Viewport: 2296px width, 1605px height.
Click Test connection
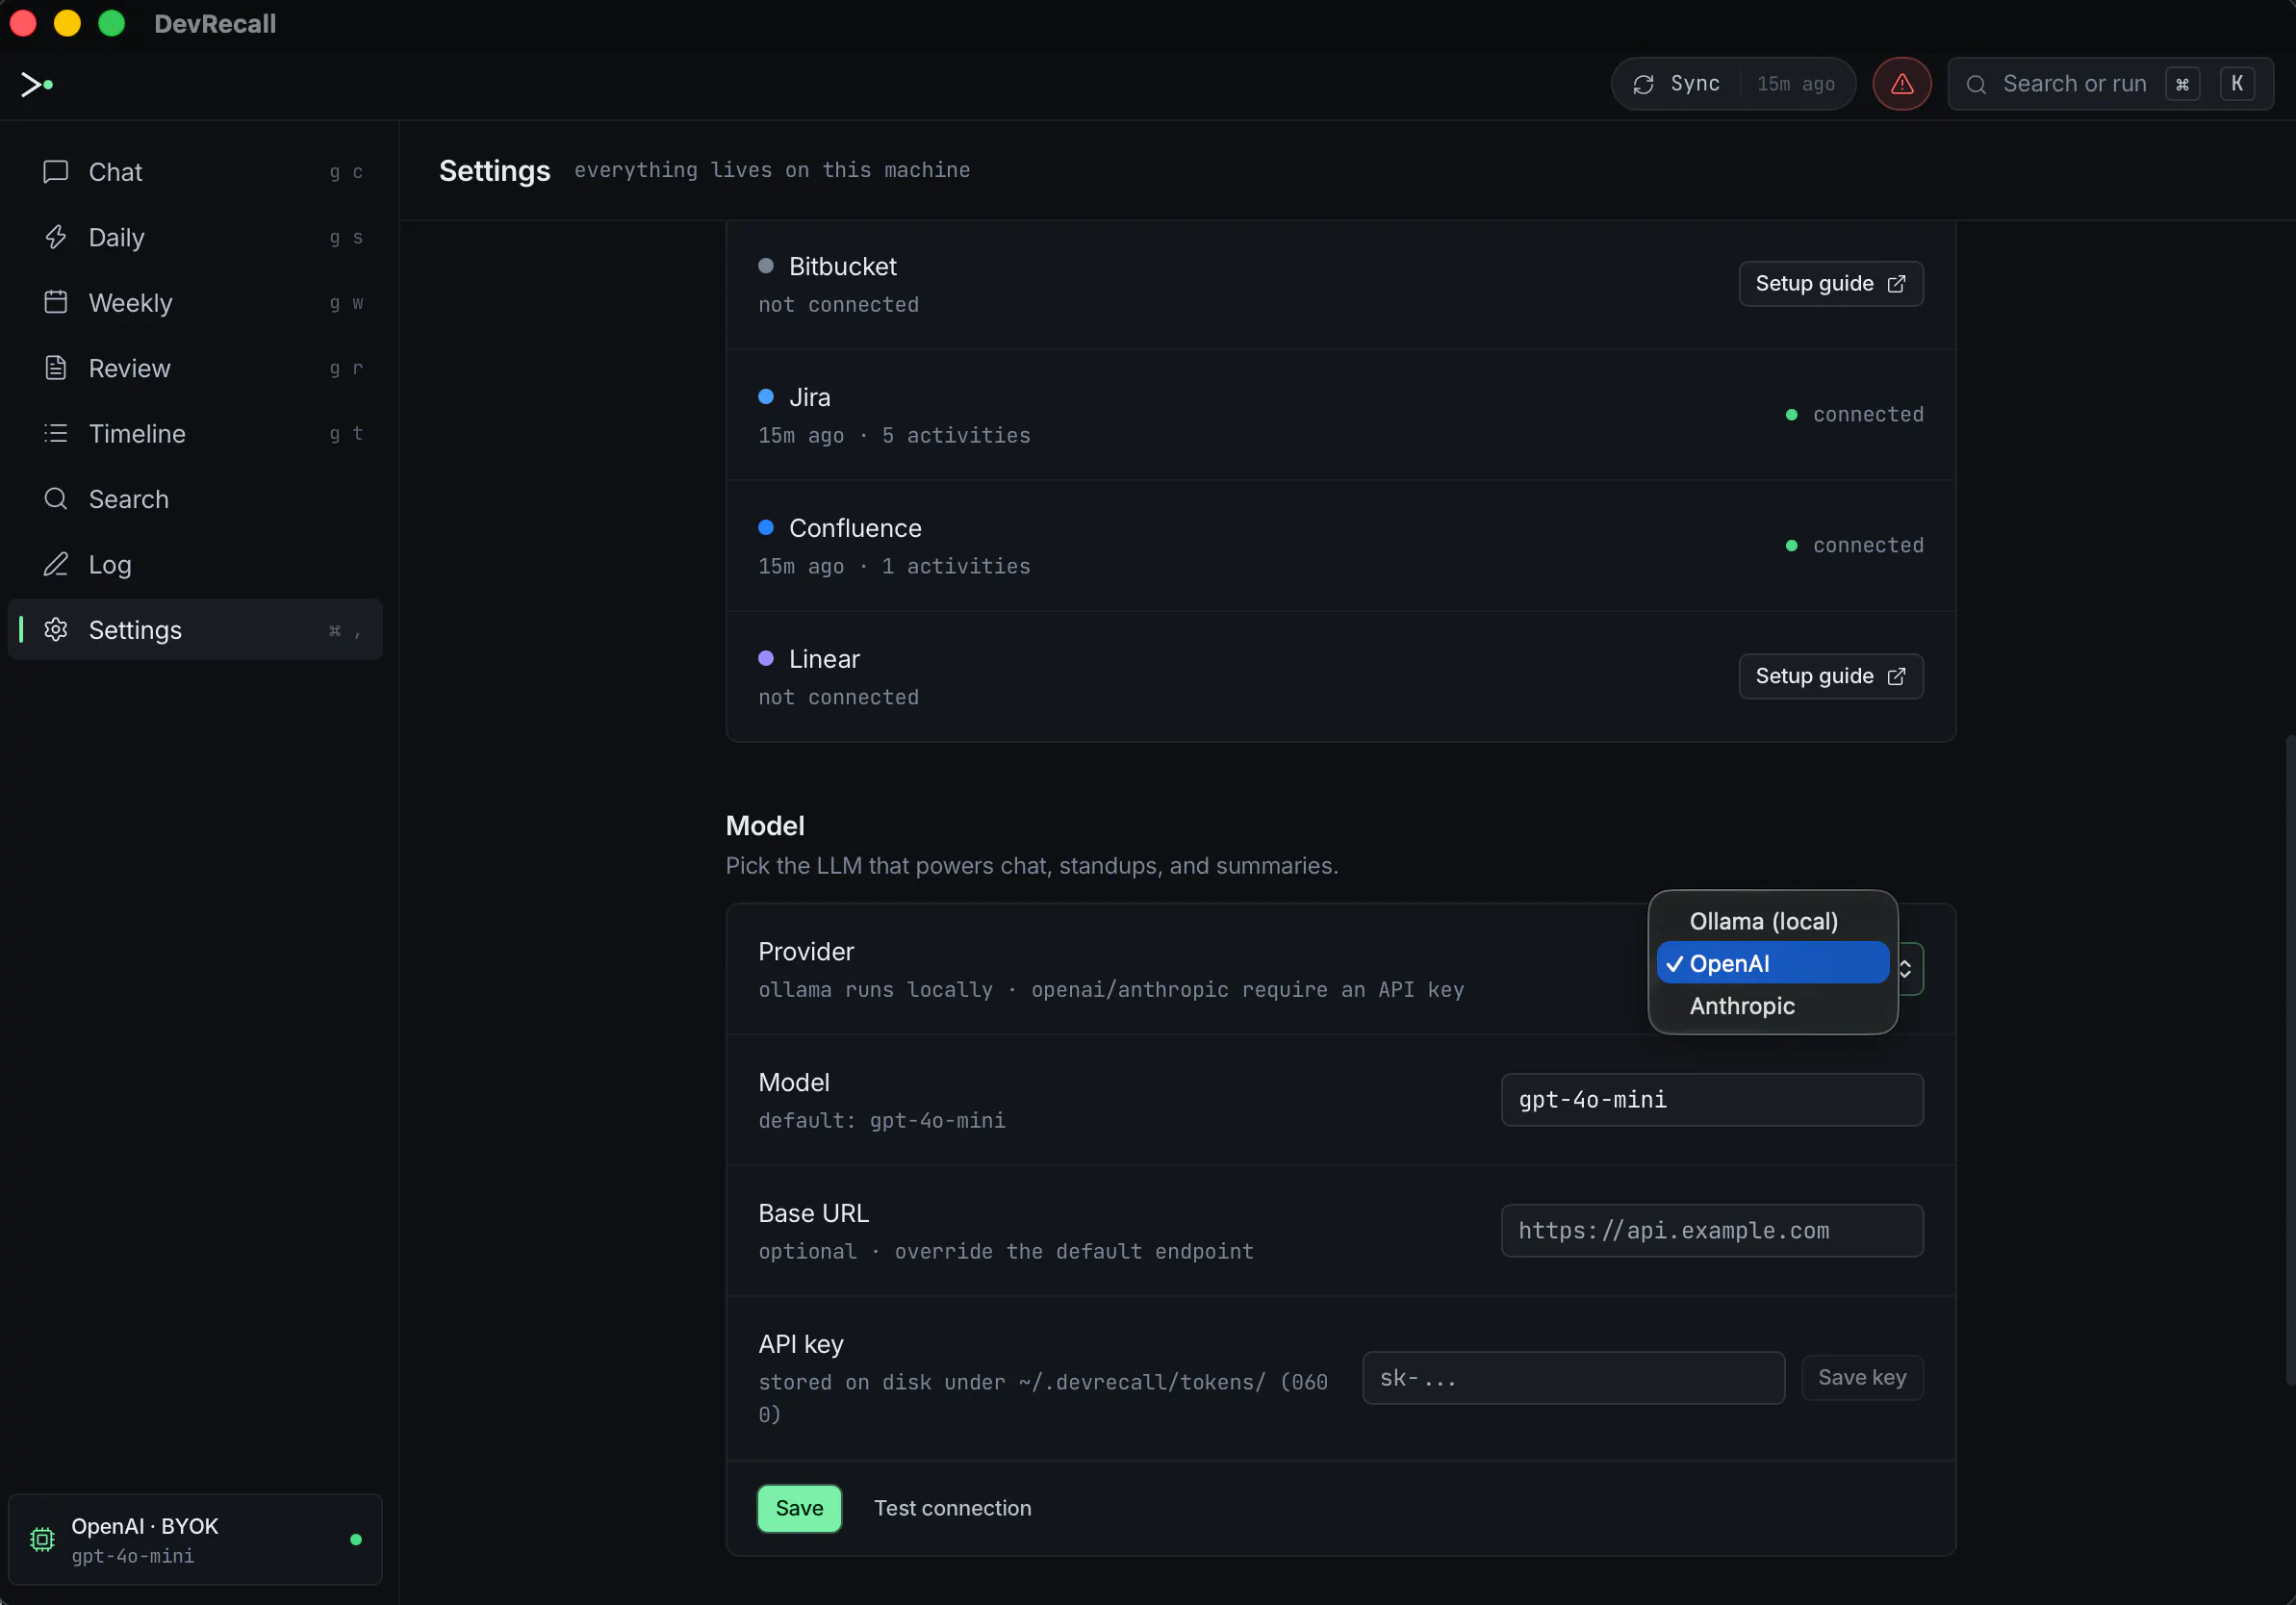click(952, 1507)
